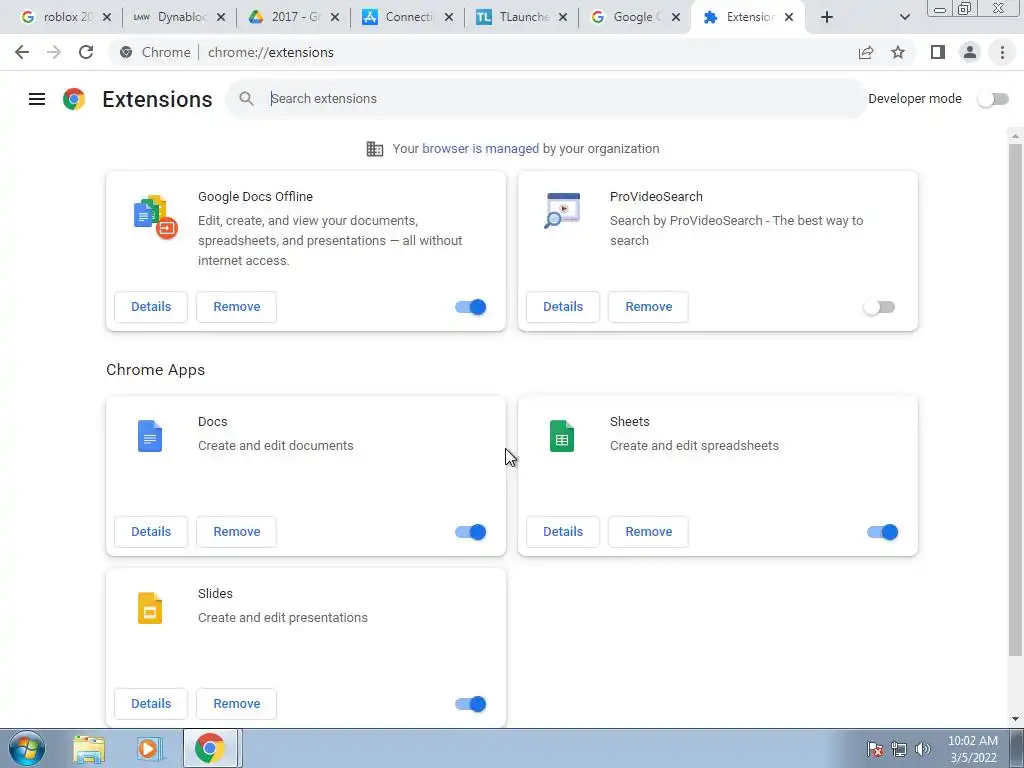1024x768 pixels.
Task: Open Windows Explorer from taskbar
Action: tap(89, 748)
